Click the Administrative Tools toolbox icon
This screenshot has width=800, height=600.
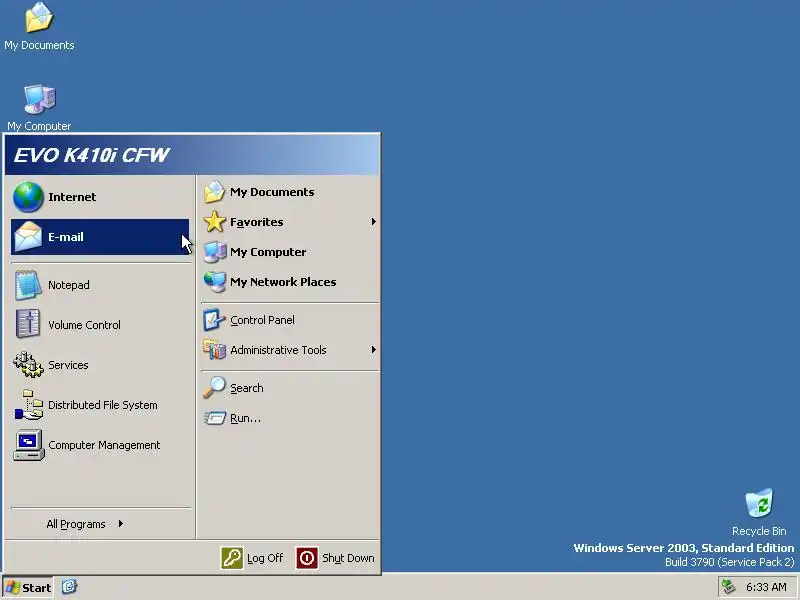click(x=214, y=350)
